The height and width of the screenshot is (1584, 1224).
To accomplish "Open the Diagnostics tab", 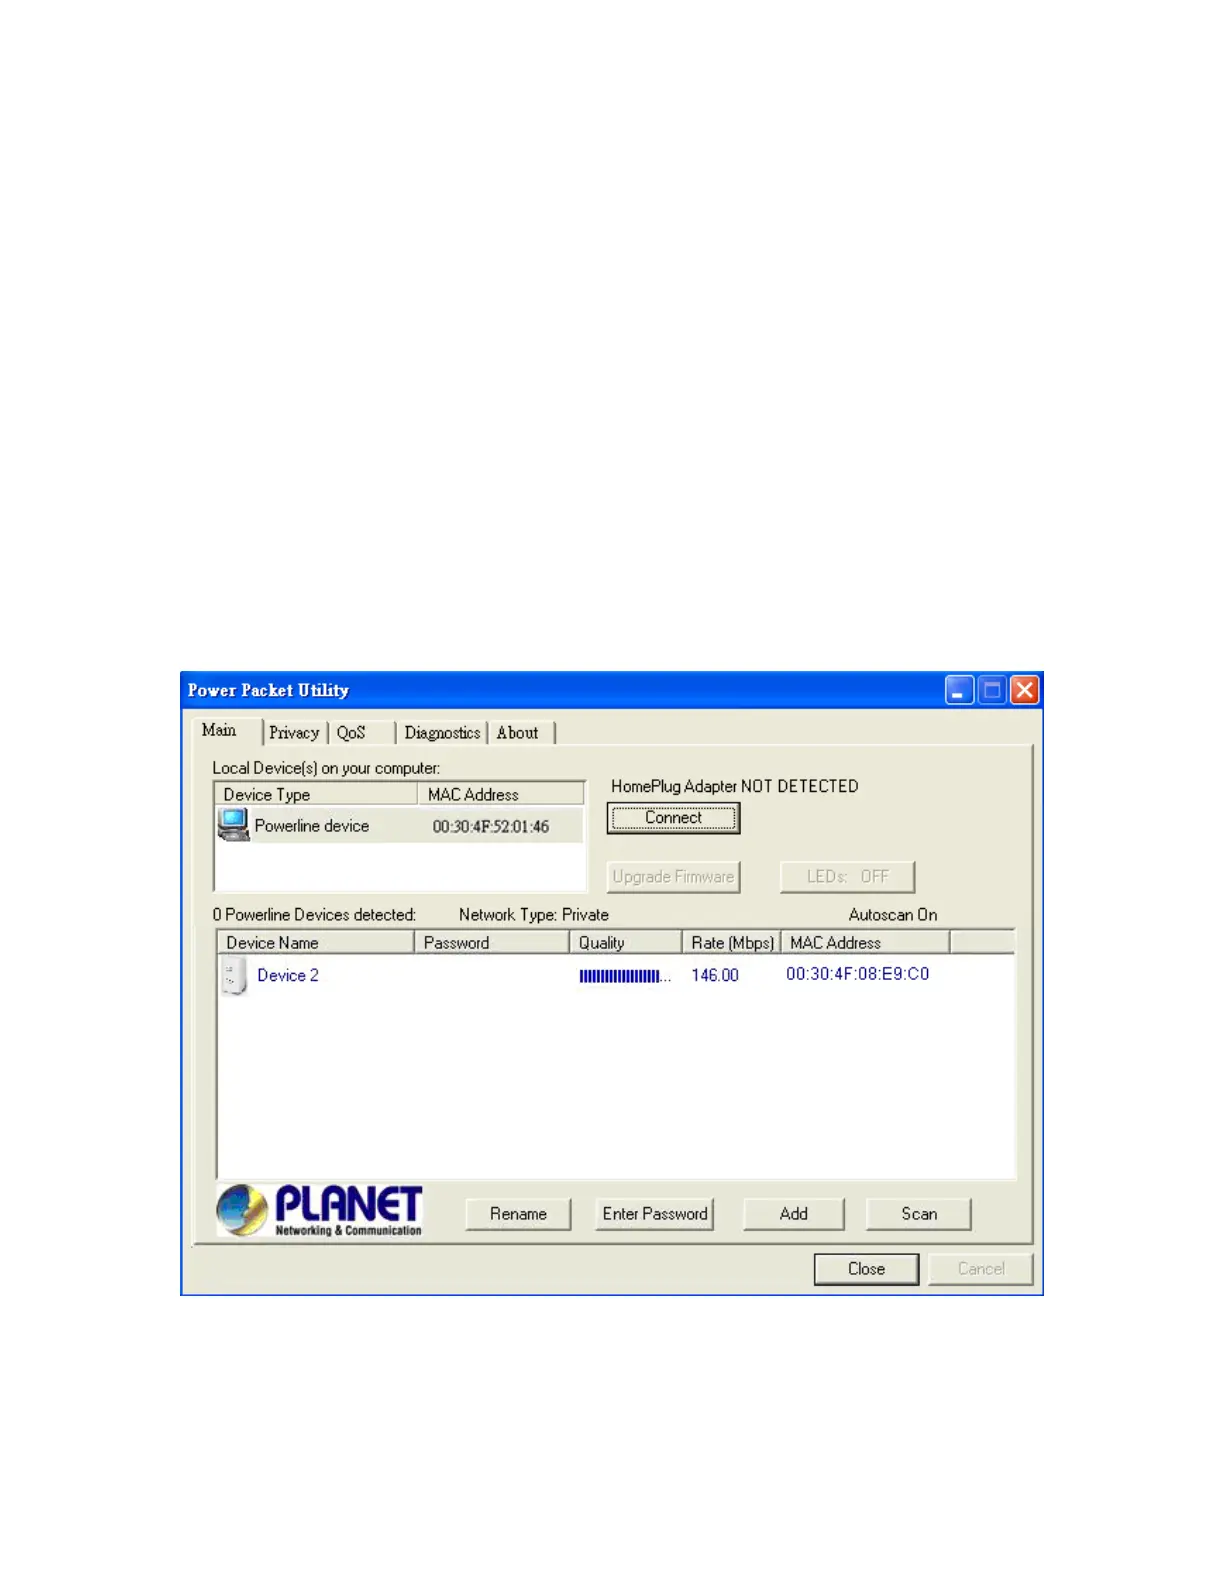I will coord(442,733).
